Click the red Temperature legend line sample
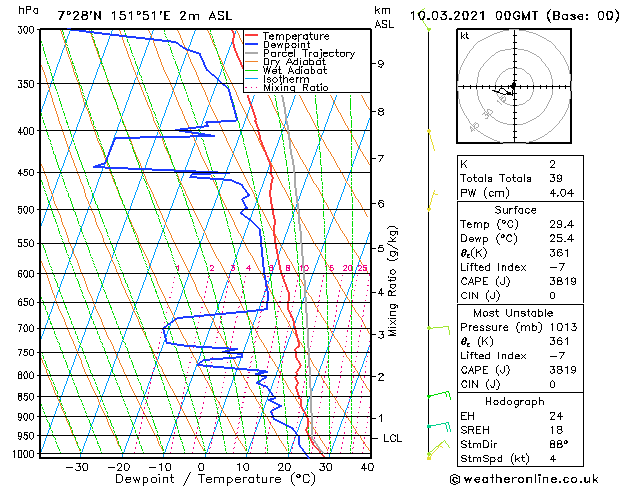The image size is (629, 486). (251, 36)
